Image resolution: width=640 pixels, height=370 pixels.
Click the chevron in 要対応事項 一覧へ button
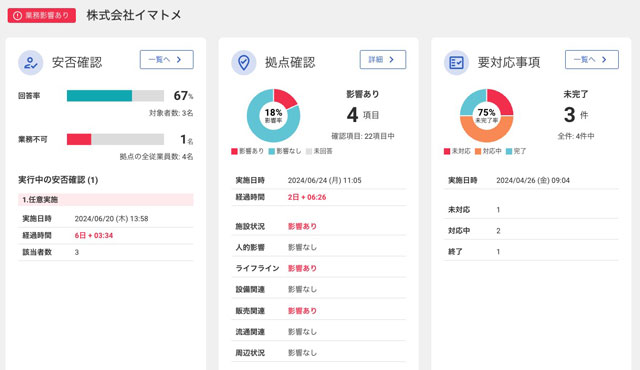604,60
